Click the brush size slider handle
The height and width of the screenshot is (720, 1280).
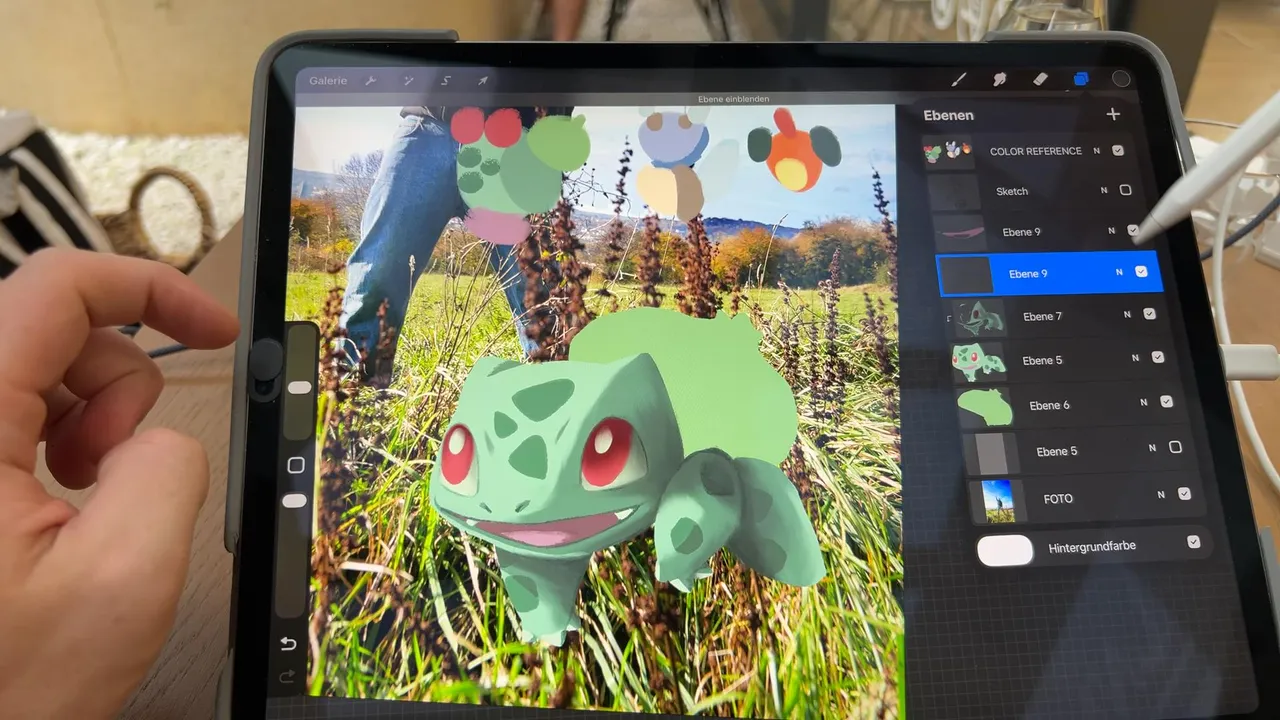coord(299,386)
